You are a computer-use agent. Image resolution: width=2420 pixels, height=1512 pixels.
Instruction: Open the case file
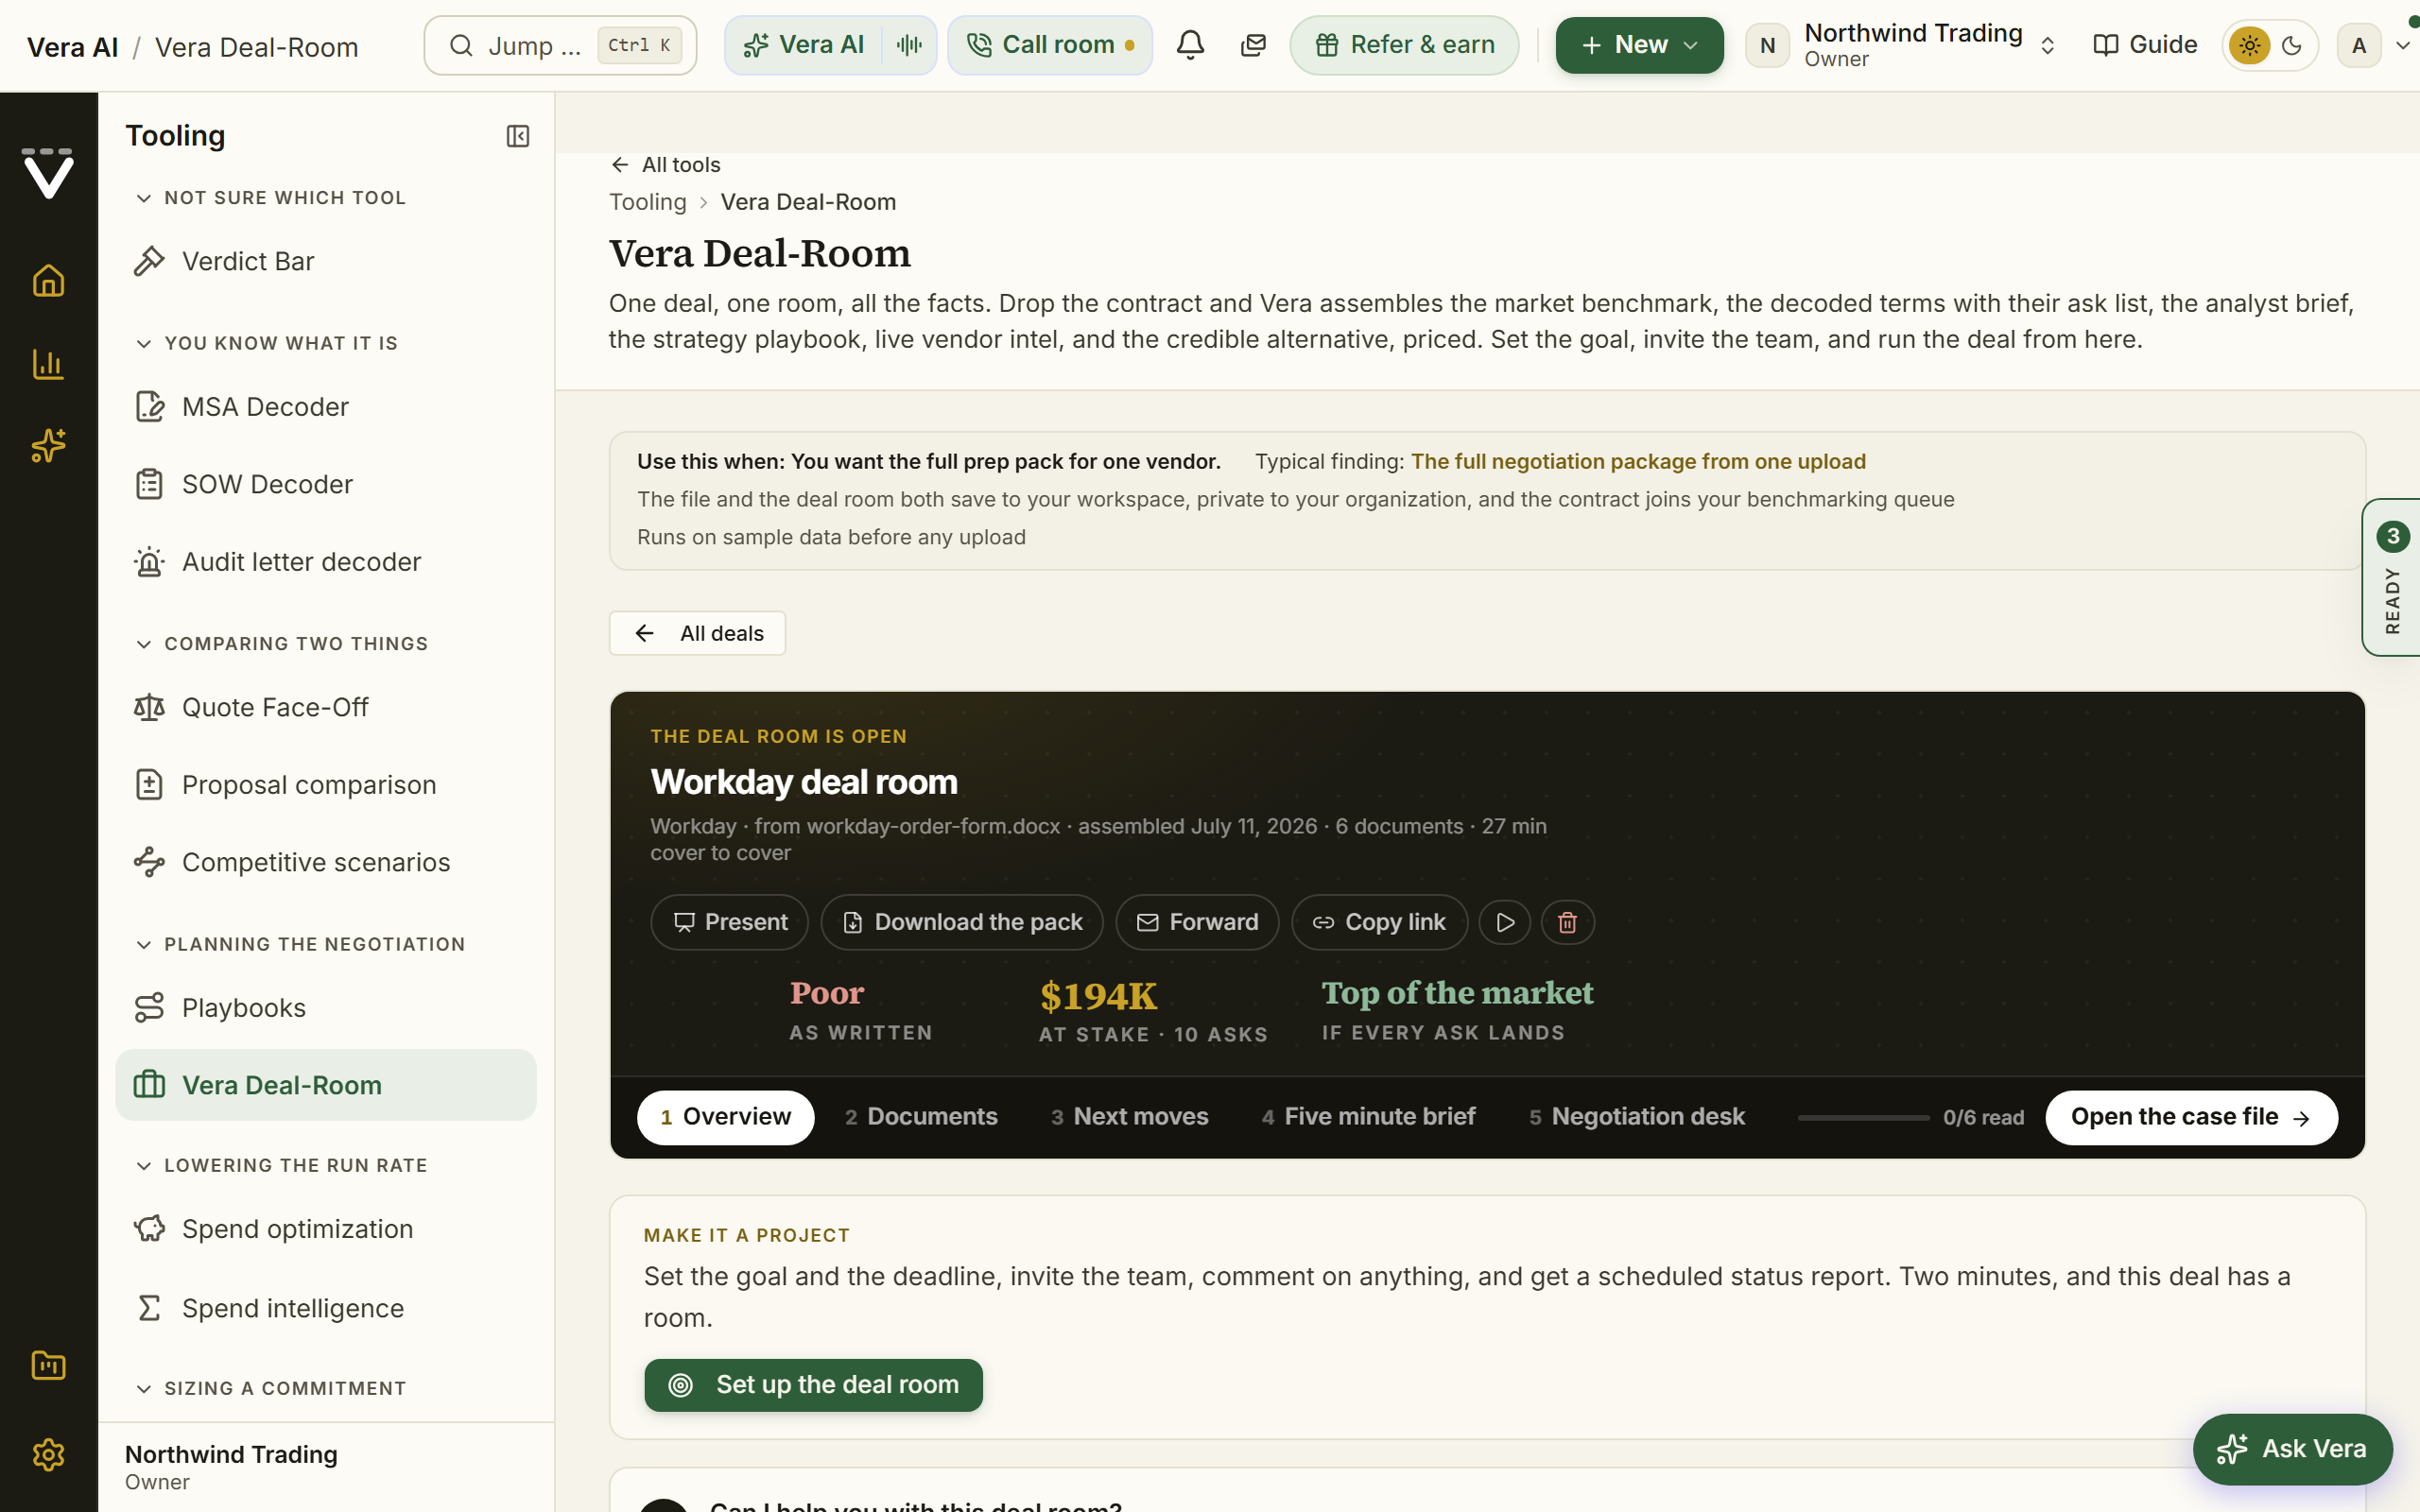[2191, 1117]
